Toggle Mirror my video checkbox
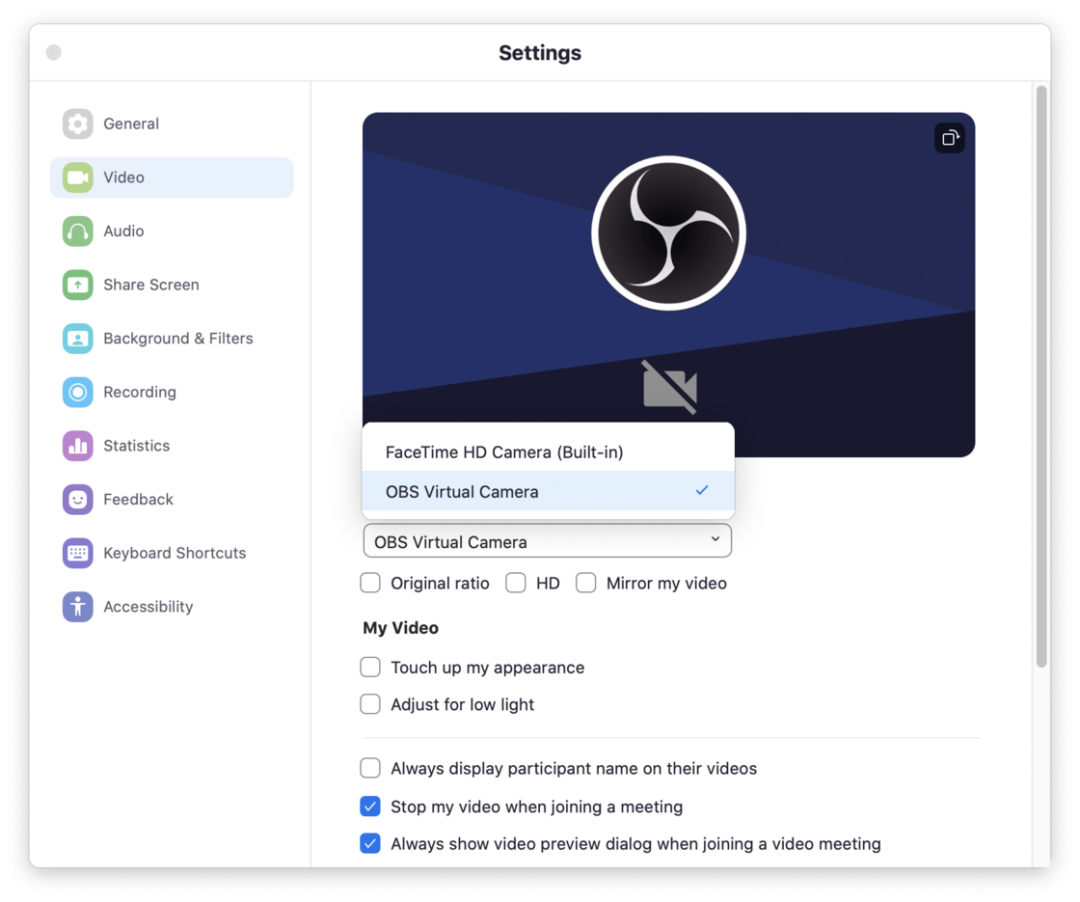The width and height of the screenshot is (1080, 902). tap(586, 583)
